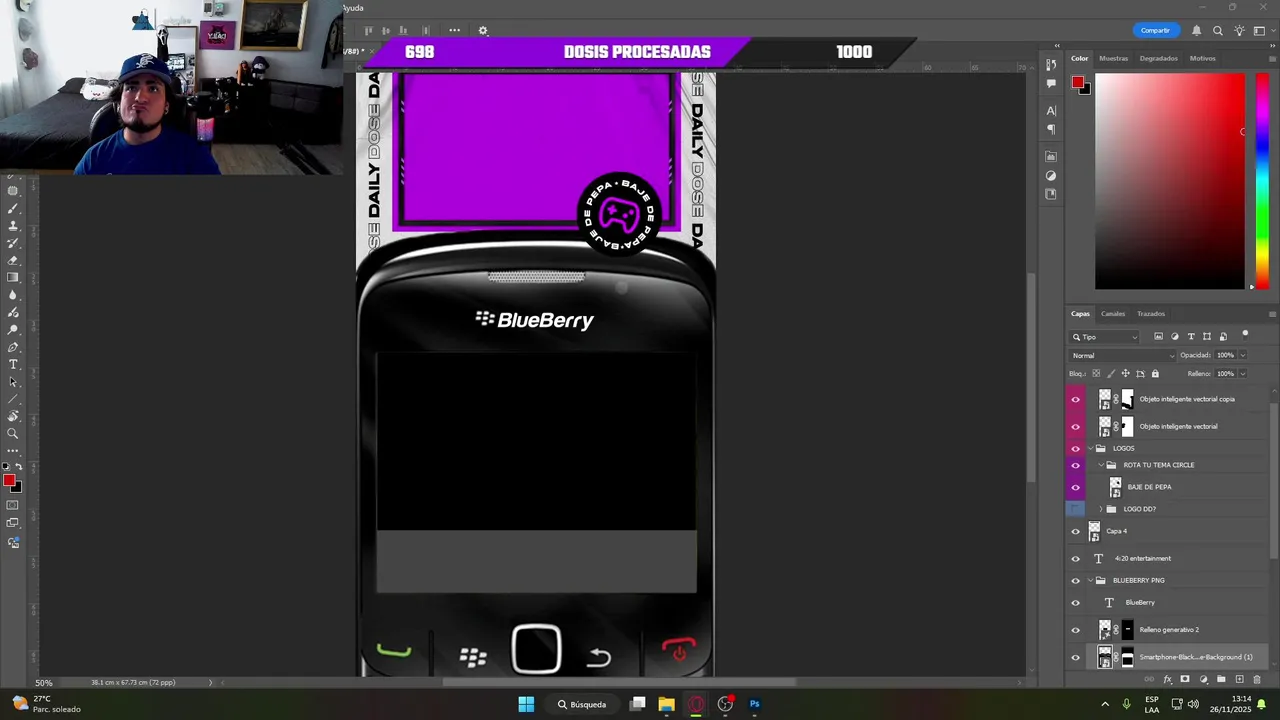
Task: Create new adjustment layer
Action: pyautogui.click(x=1203, y=680)
